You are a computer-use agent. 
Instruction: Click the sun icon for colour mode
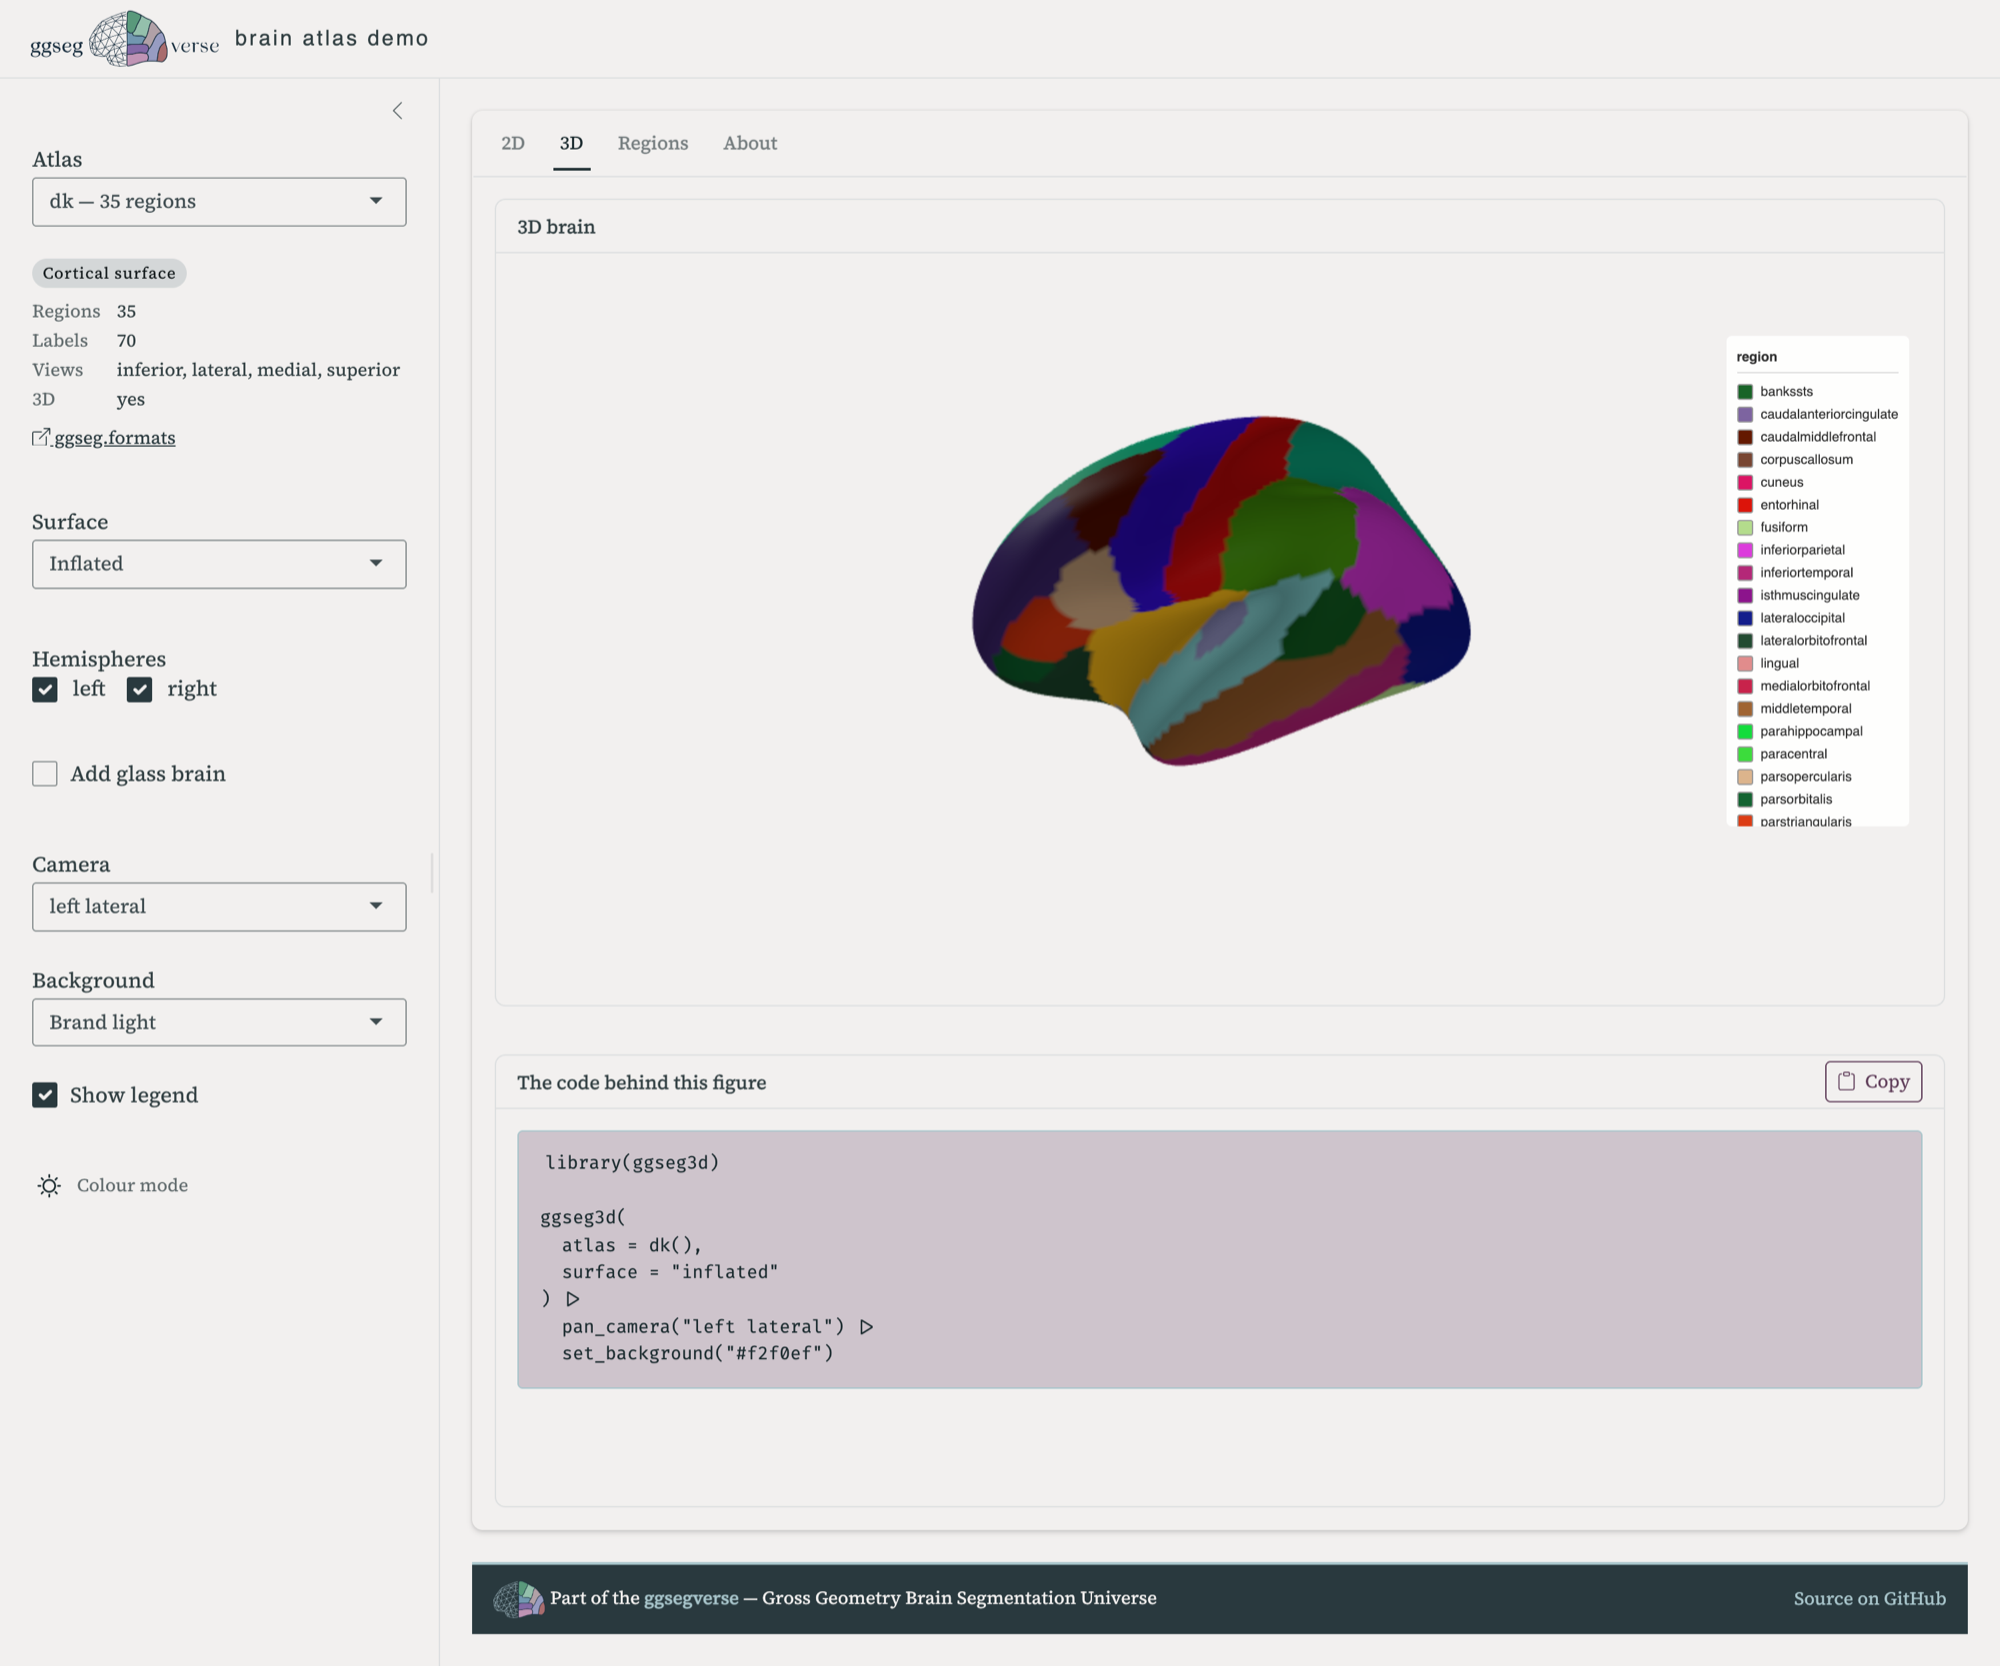(x=49, y=1185)
